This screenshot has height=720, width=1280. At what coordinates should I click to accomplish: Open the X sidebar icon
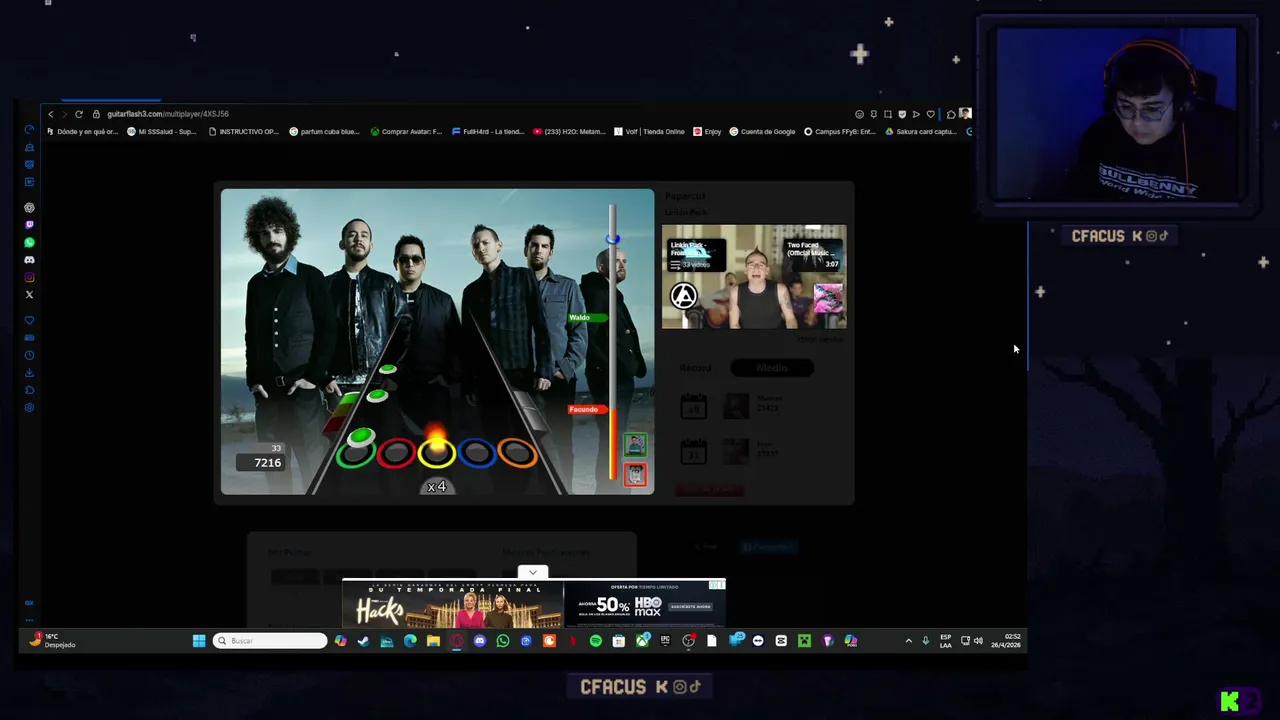pyautogui.click(x=29, y=294)
